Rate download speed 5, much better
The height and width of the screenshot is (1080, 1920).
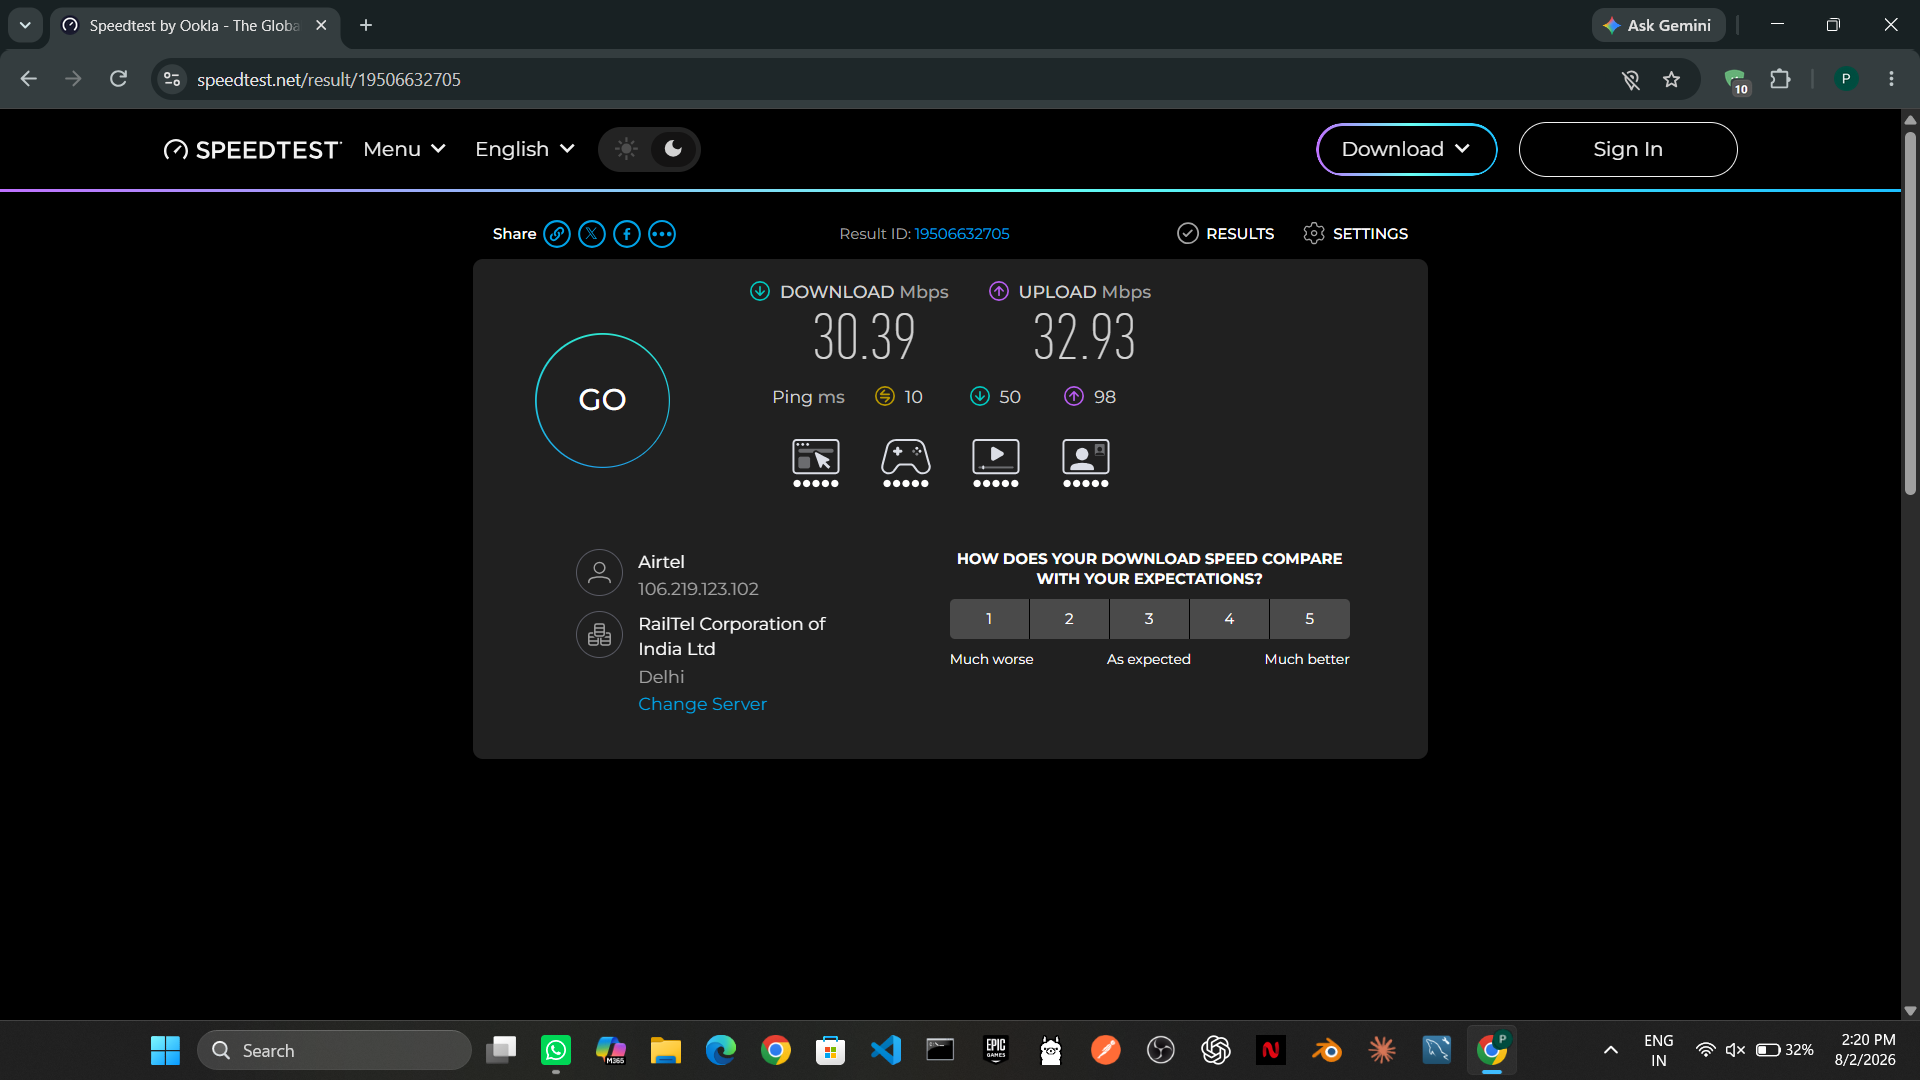pos(1310,619)
